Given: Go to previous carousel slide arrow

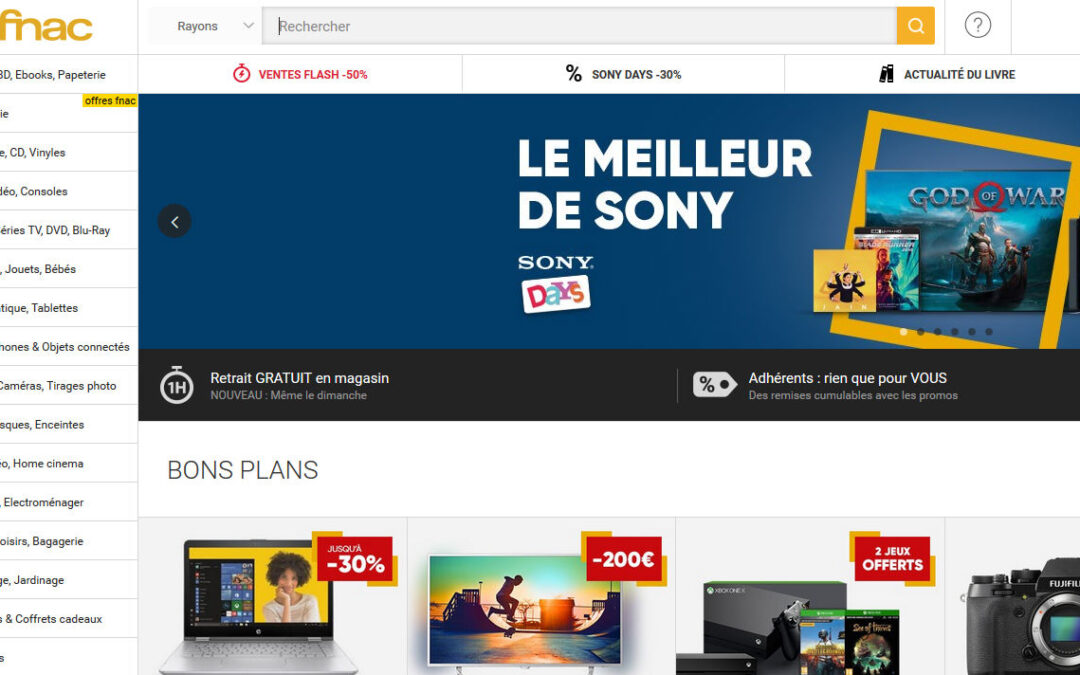Looking at the screenshot, I should pyautogui.click(x=174, y=221).
